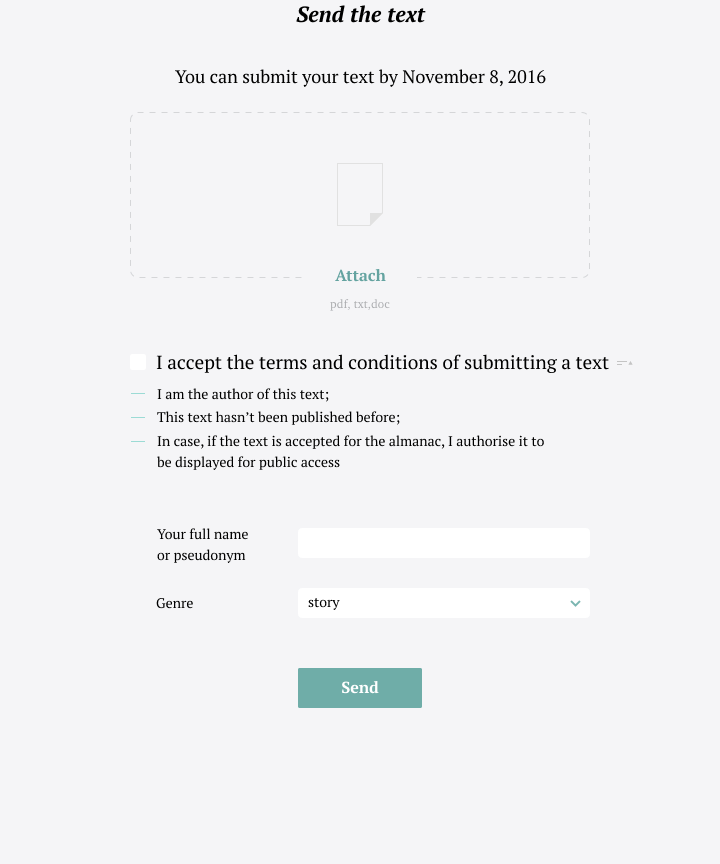This screenshot has width=720, height=864.
Task: Click the 'Genre' field label
Action: (x=175, y=603)
